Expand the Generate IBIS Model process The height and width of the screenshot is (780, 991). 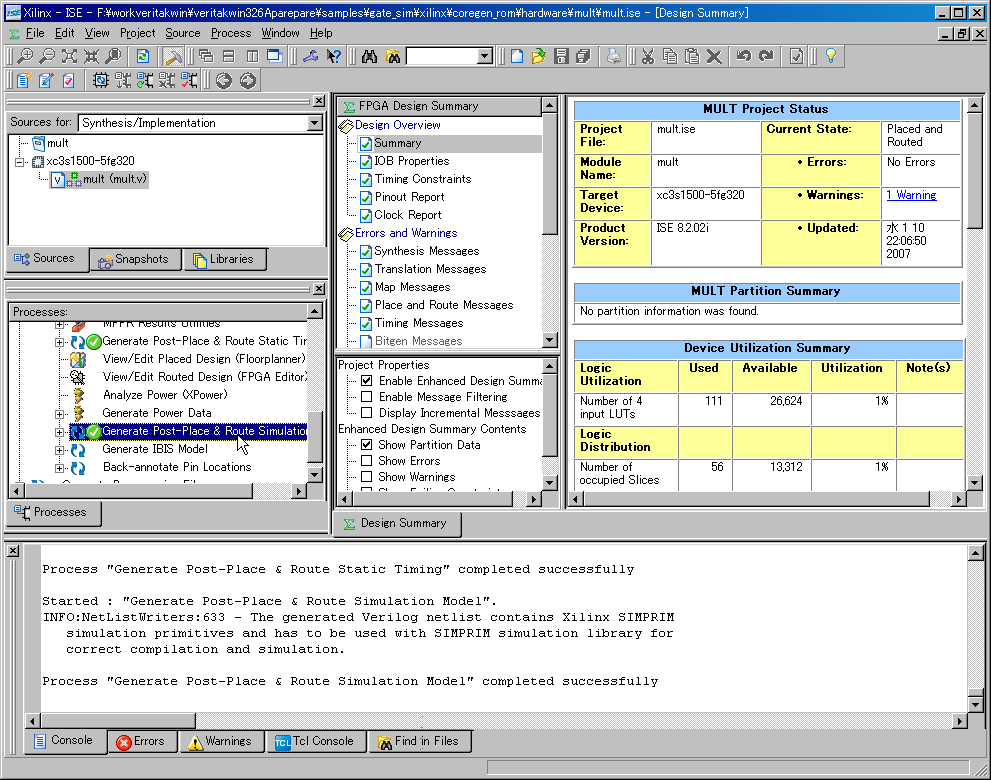pos(59,450)
